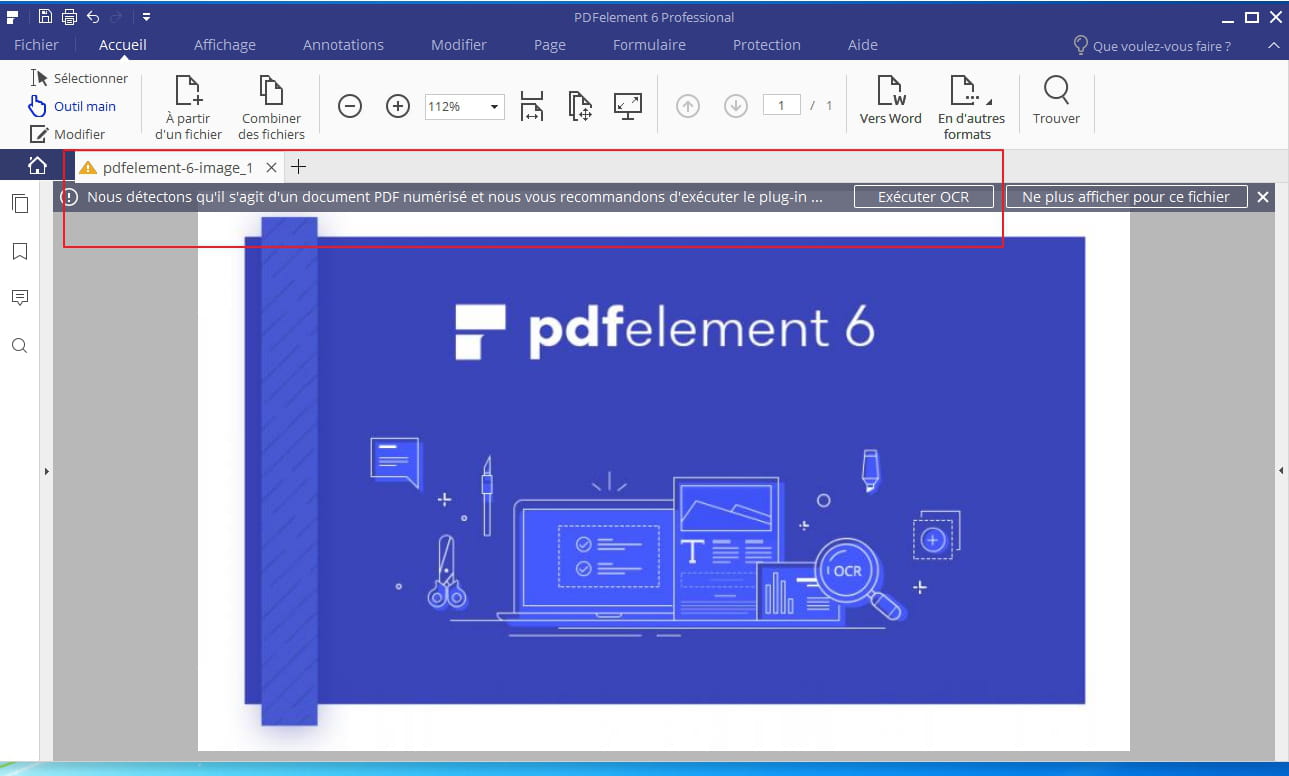Viewport: 1289px width, 776px height.
Task: Collapse the ribbon with the chevron
Action: (1273, 46)
